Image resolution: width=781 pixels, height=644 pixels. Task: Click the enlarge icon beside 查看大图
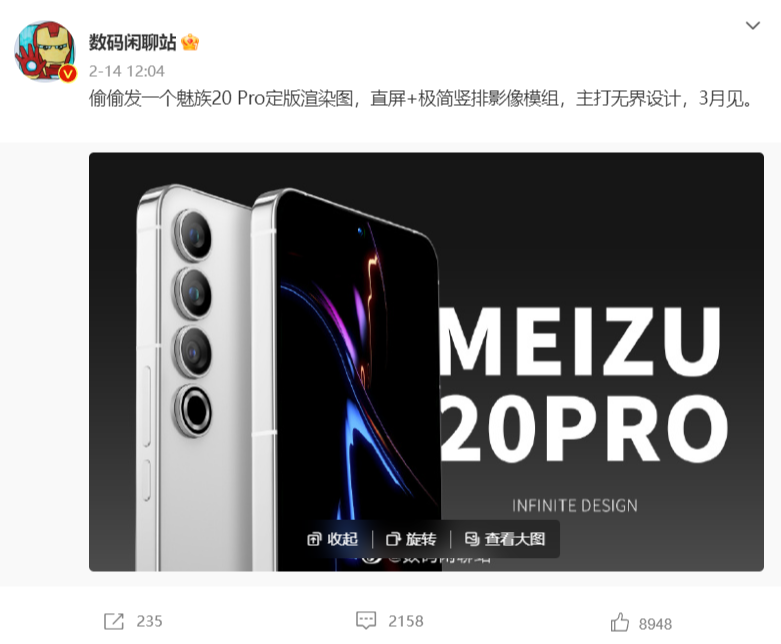pyautogui.click(x=472, y=538)
